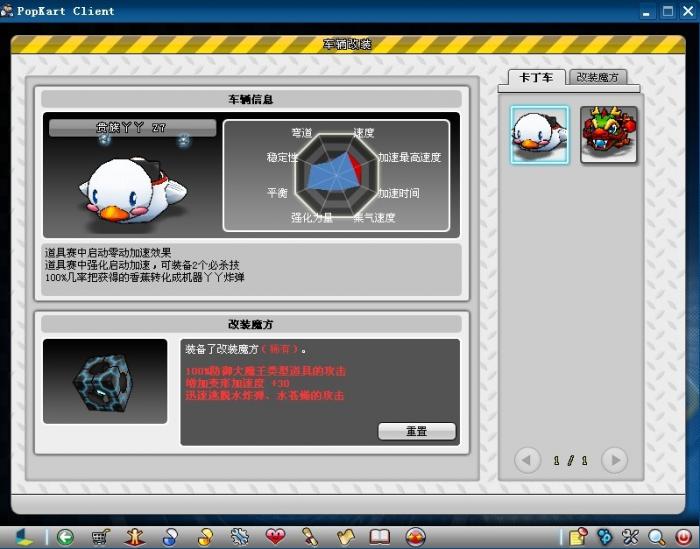Click the red power exit icon
The width and height of the screenshot is (700, 549).
coord(683,537)
